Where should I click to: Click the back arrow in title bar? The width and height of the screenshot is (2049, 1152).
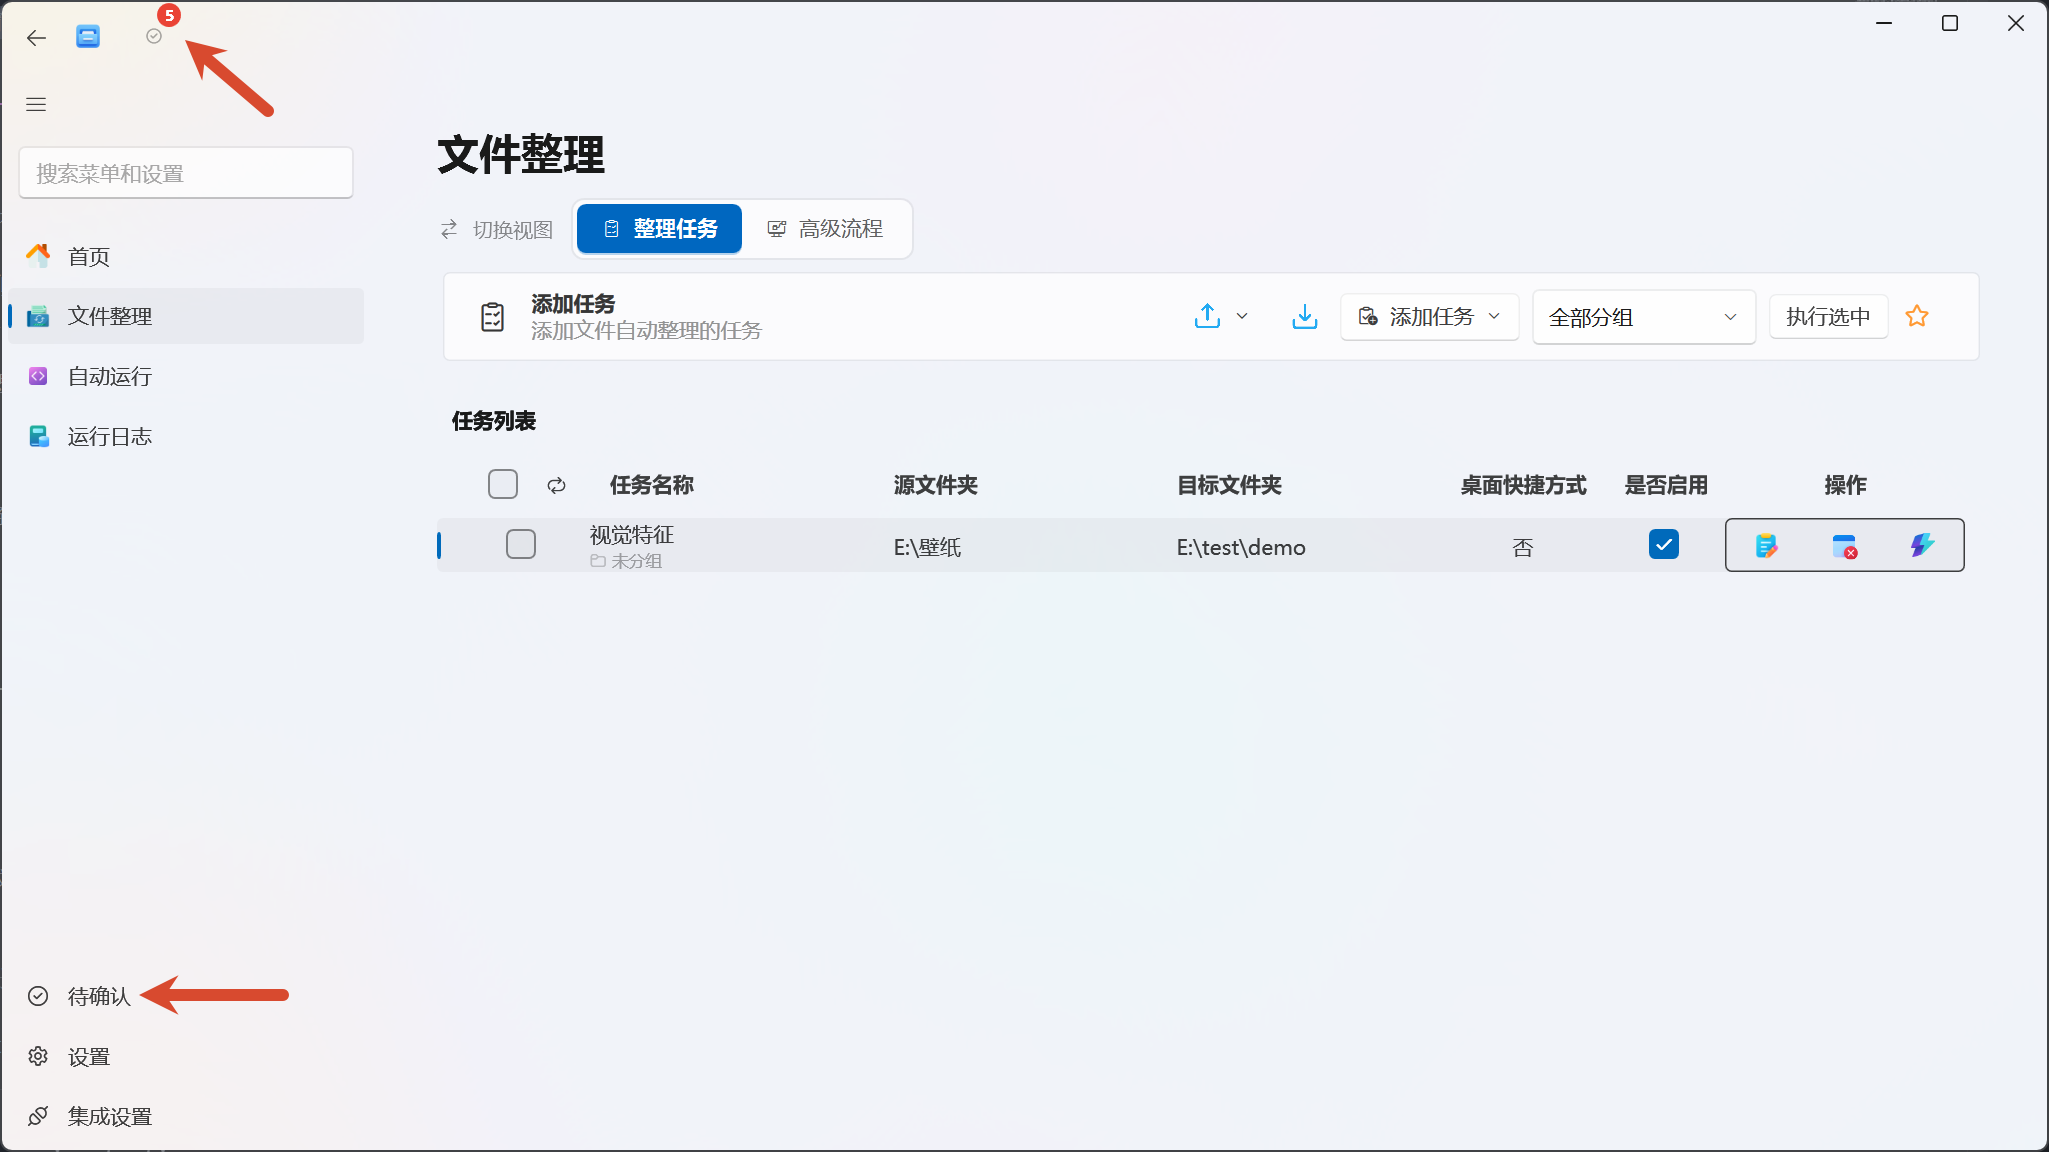point(37,38)
